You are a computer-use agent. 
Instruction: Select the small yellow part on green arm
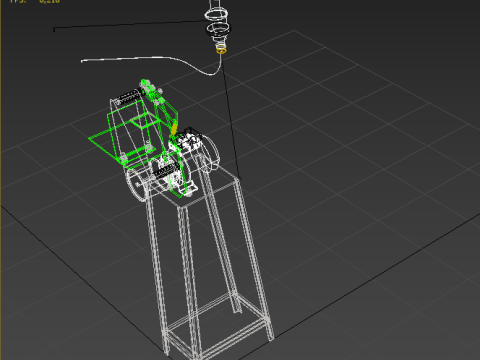click(174, 129)
